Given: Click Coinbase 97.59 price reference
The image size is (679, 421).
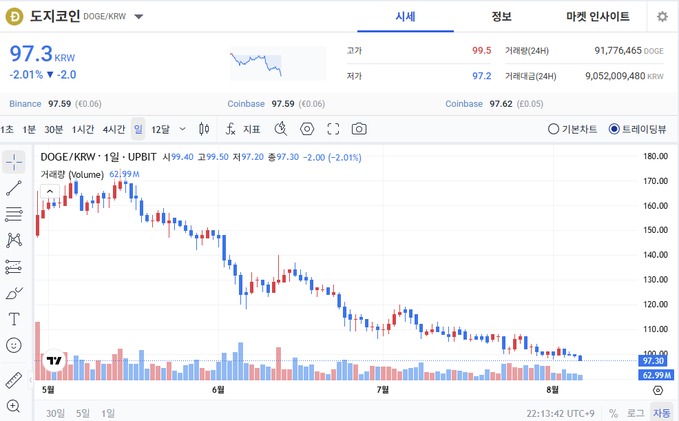Looking at the screenshot, I should click(276, 104).
